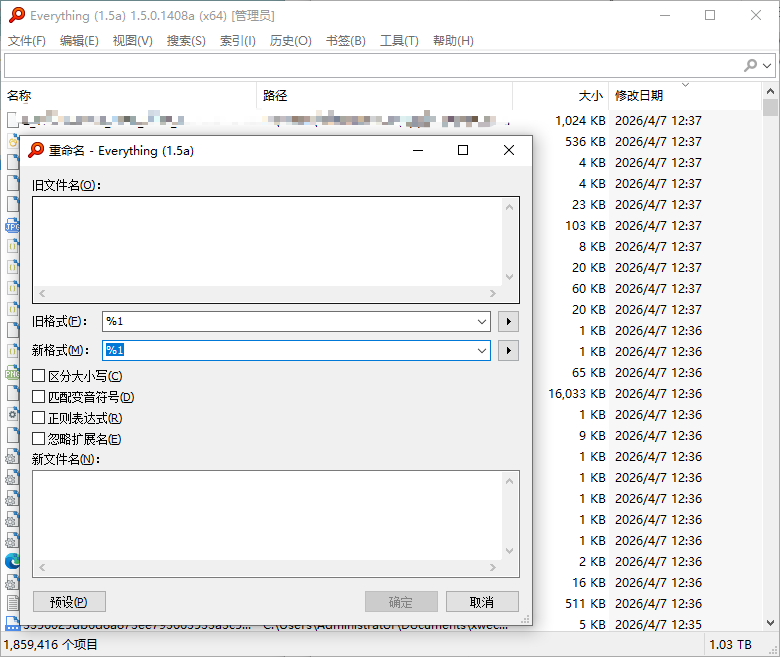Click into the 旧文件名 text area
The image size is (780, 657).
coord(267,241)
